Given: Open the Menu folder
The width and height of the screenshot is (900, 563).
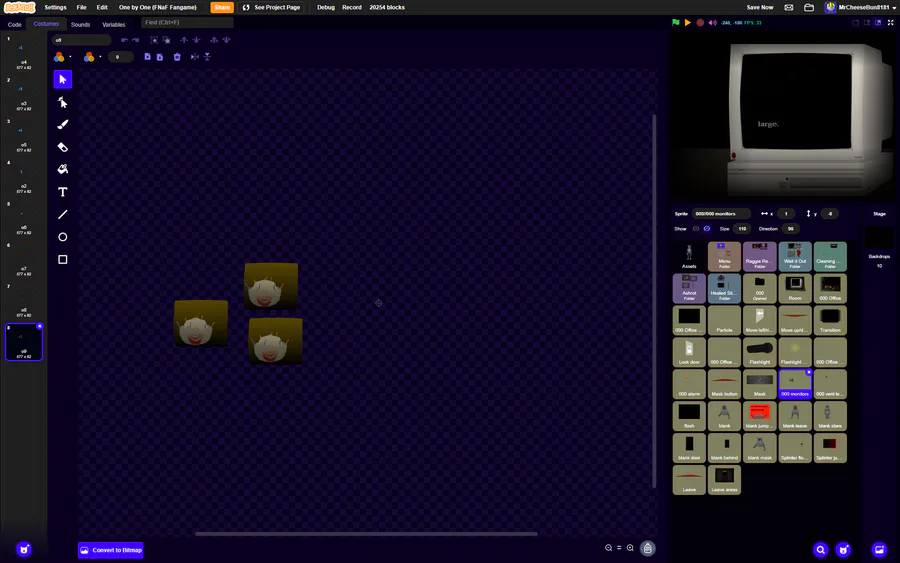Looking at the screenshot, I should (724, 256).
